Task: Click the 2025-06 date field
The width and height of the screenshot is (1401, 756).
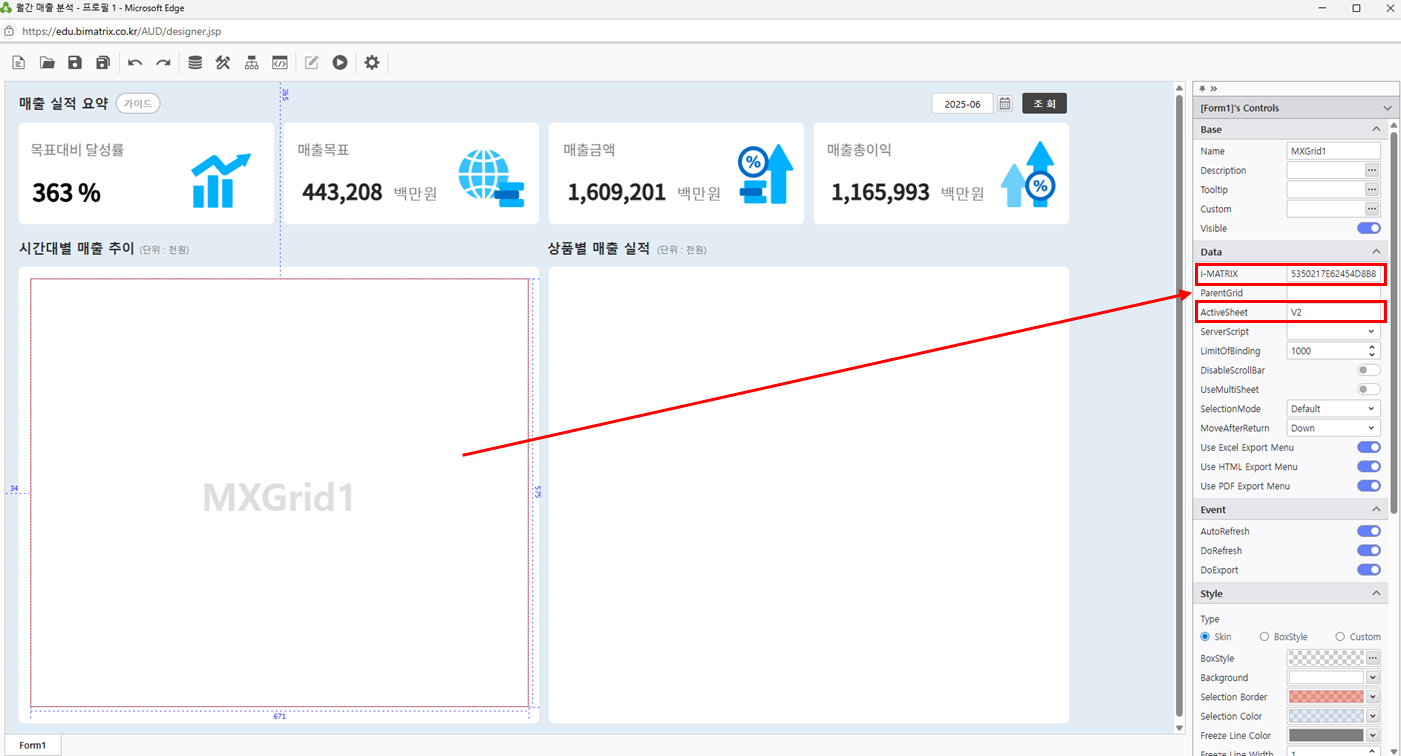Action: pos(963,104)
